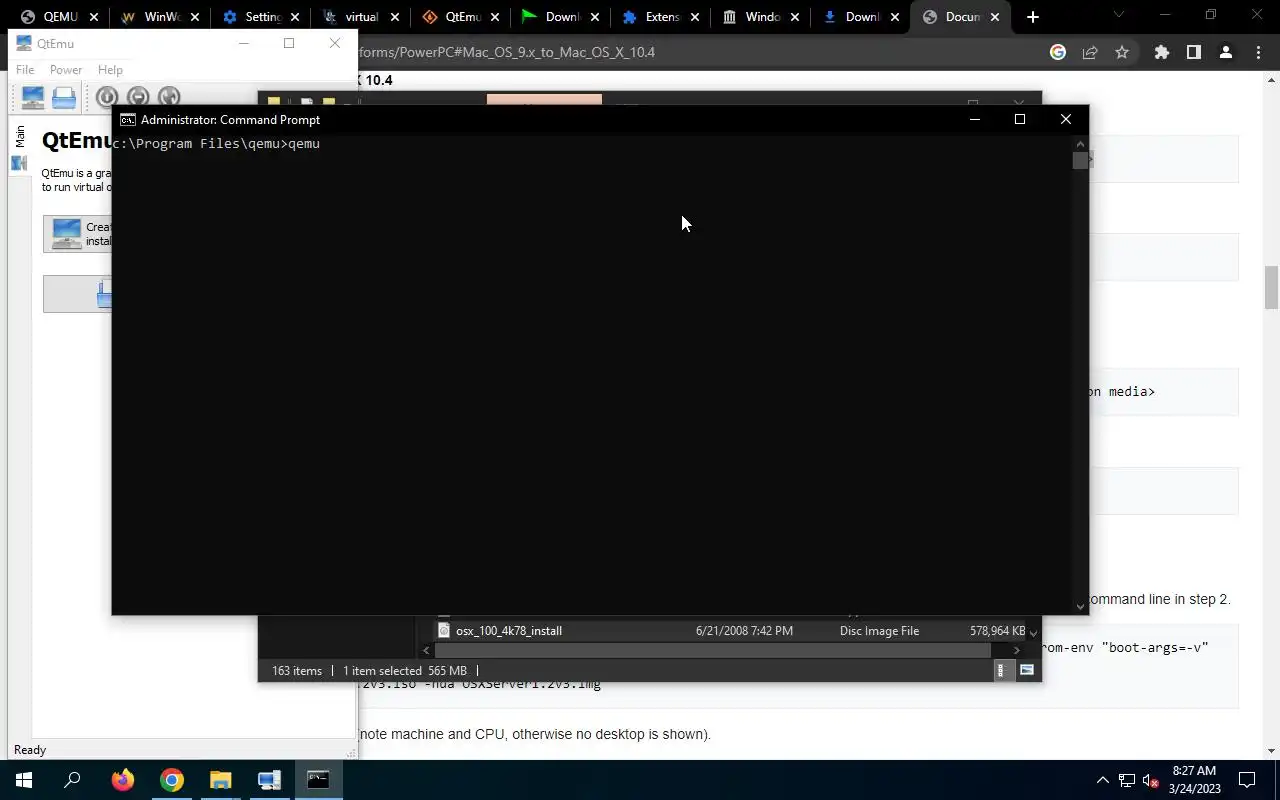Switch to the WinWorld browser tab
The height and width of the screenshot is (800, 1280).
(160, 17)
